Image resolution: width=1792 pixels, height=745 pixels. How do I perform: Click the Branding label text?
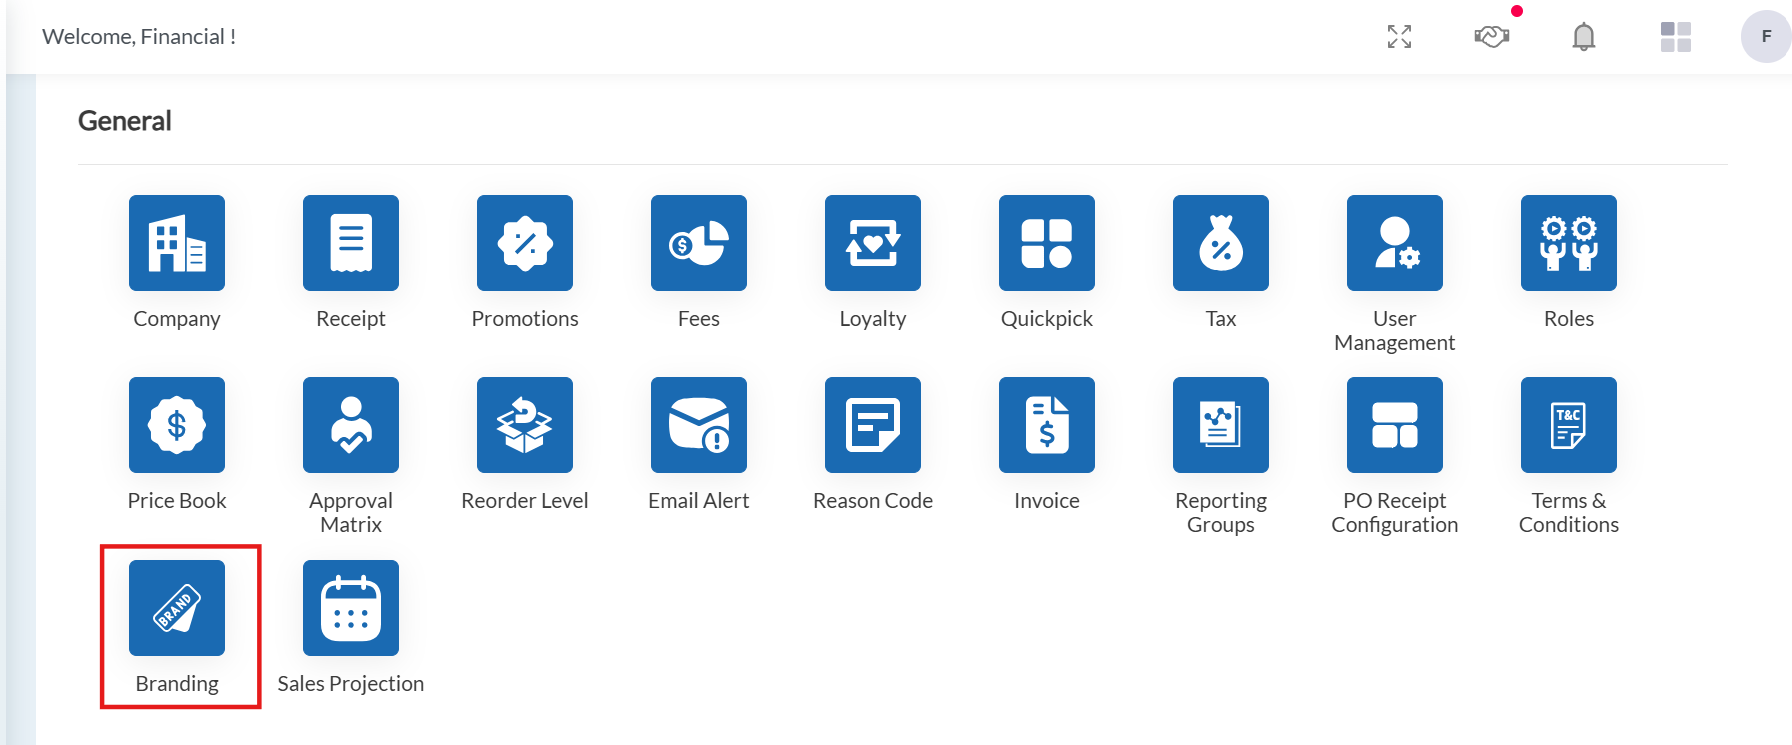click(x=177, y=684)
